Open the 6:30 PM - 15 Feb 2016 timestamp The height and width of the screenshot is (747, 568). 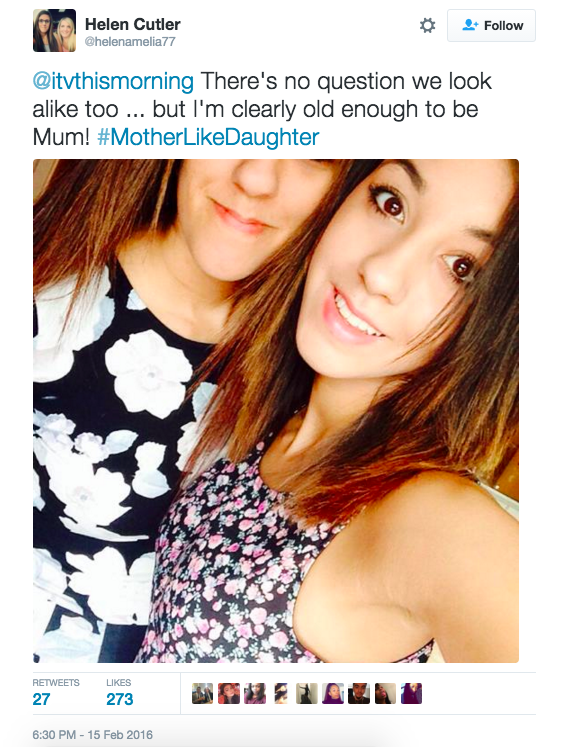(x=92, y=735)
